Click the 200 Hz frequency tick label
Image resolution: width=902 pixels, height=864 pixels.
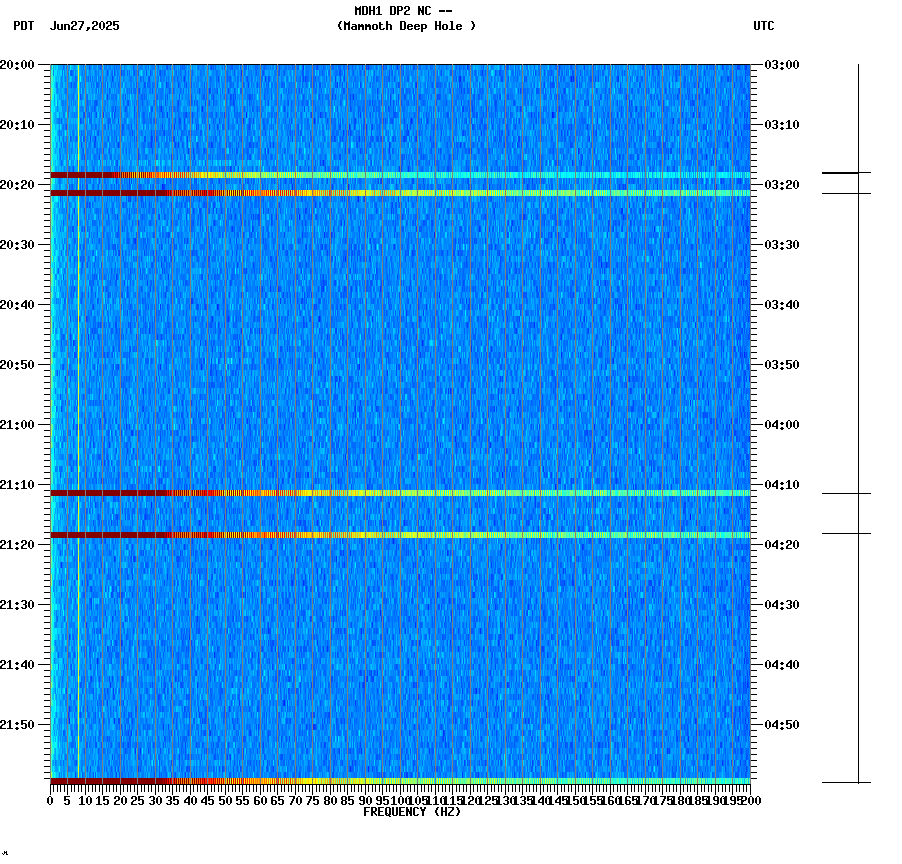pyautogui.click(x=749, y=800)
